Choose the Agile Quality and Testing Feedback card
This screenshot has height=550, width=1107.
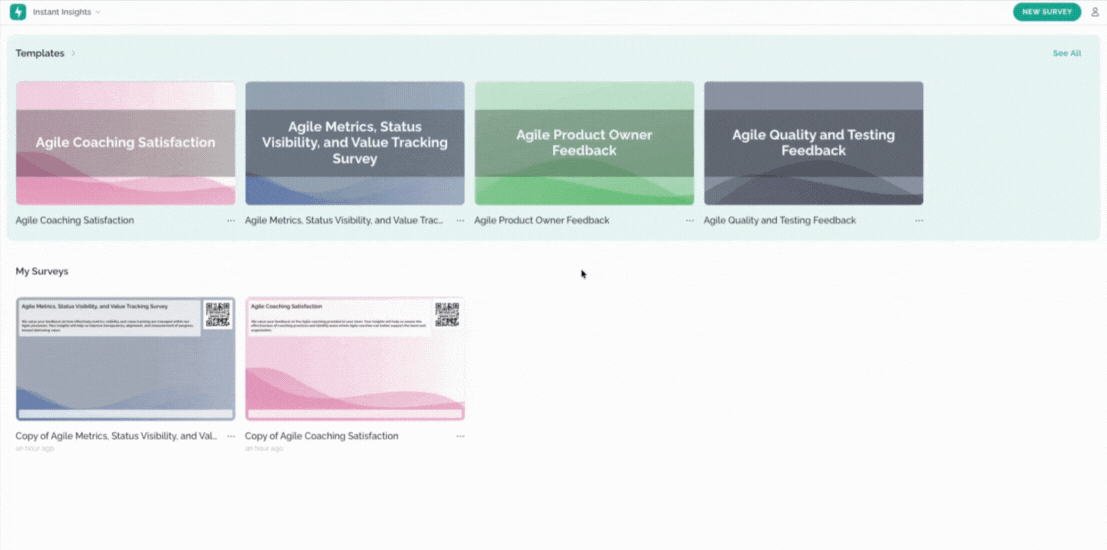click(813, 143)
